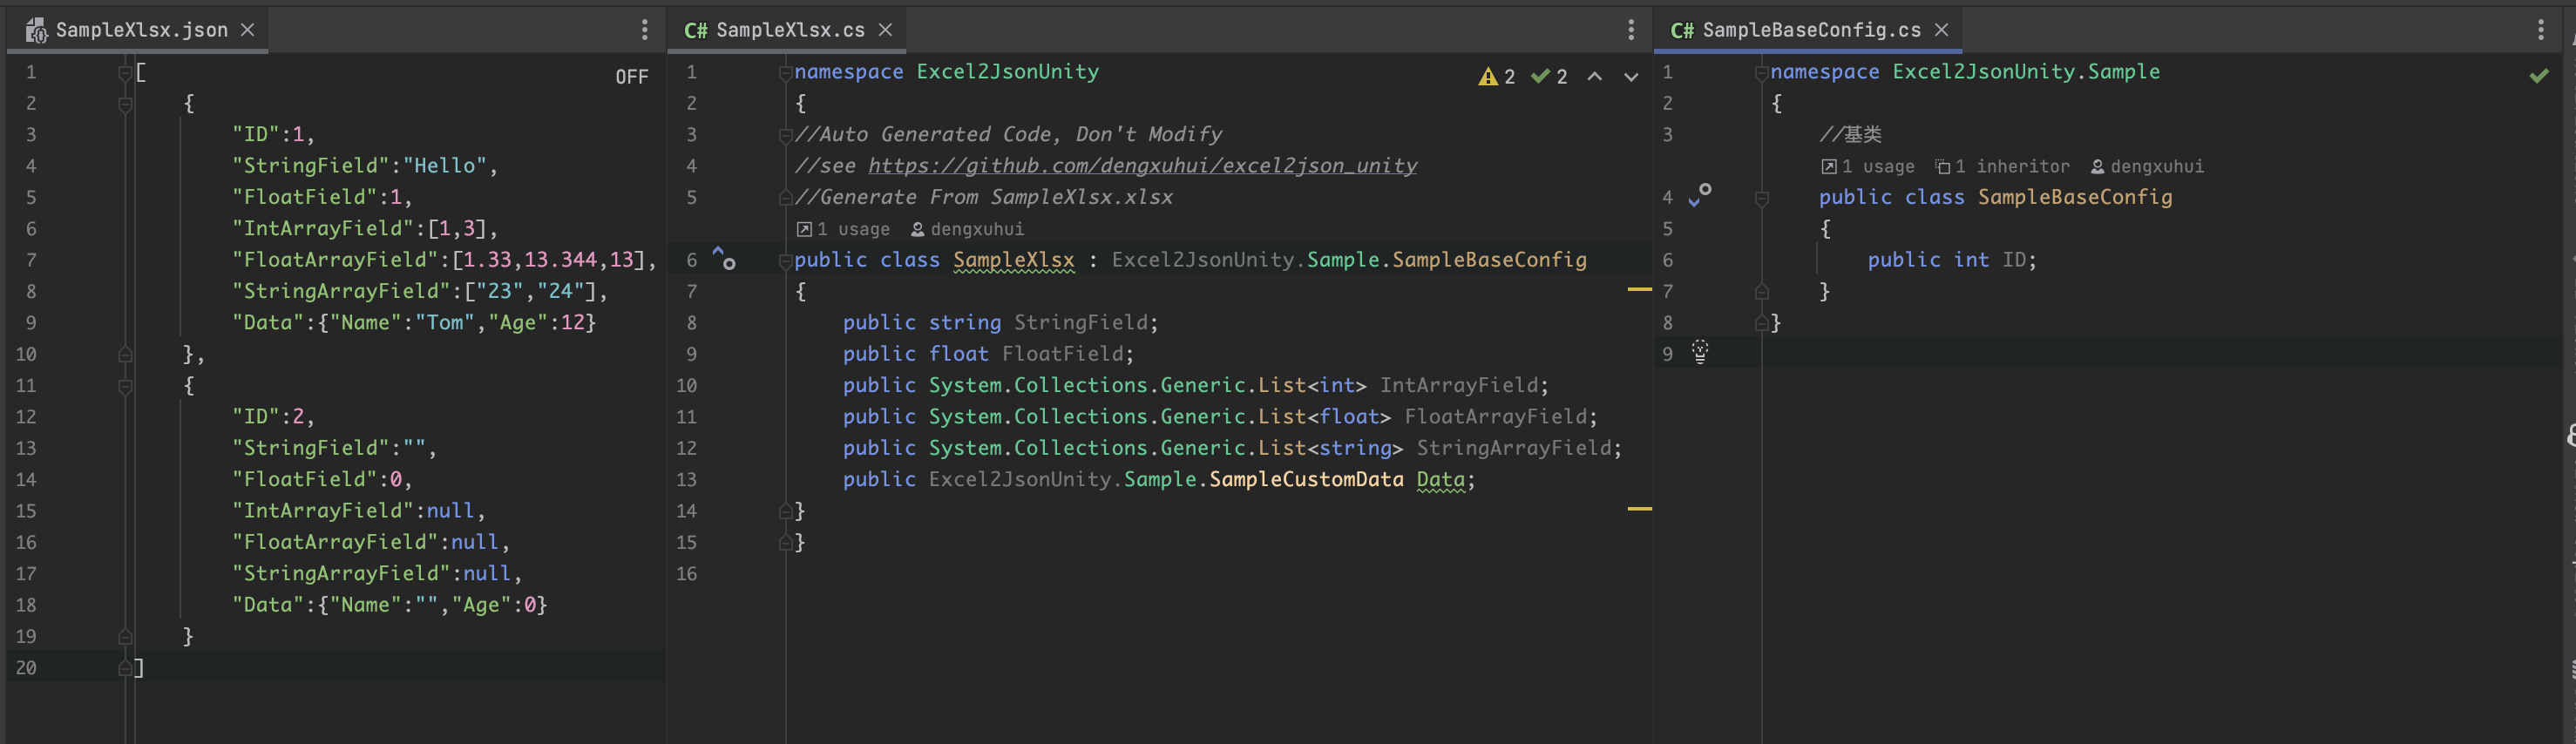Click the yellow warning stripe marker near line 14

pos(1640,509)
